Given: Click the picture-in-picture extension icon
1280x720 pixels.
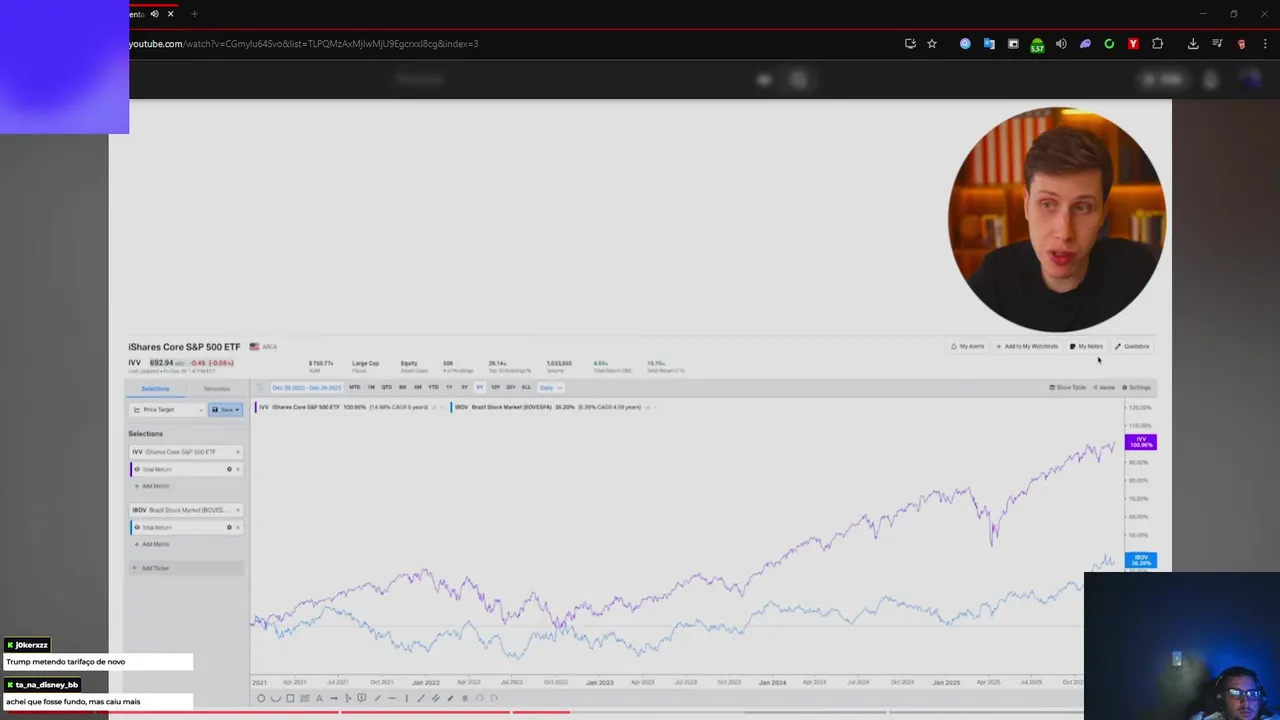Looking at the screenshot, I should [1013, 44].
